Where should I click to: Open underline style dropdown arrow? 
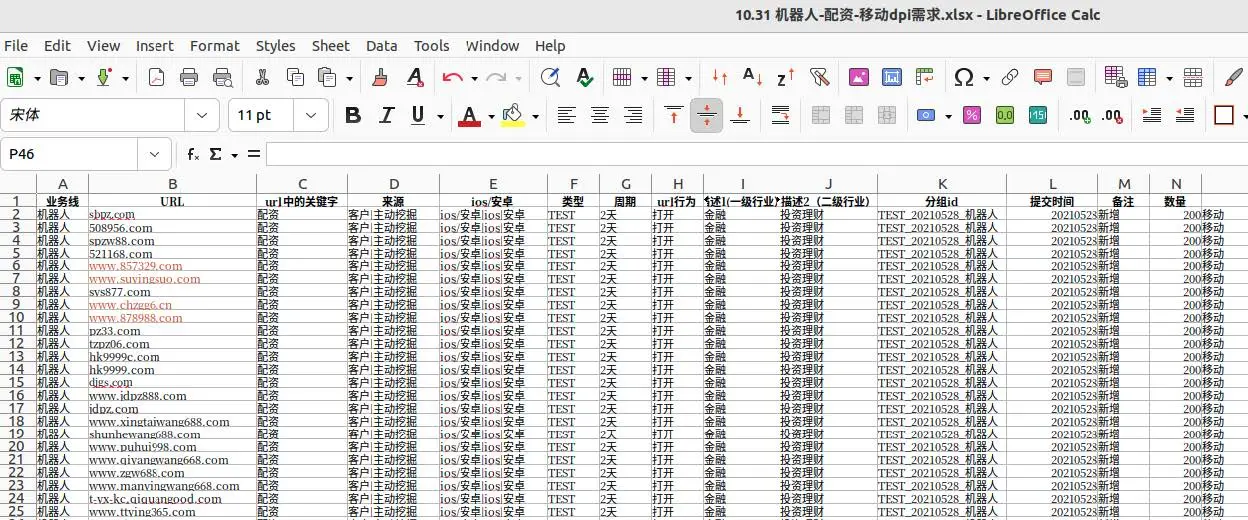pyautogui.click(x=441, y=116)
